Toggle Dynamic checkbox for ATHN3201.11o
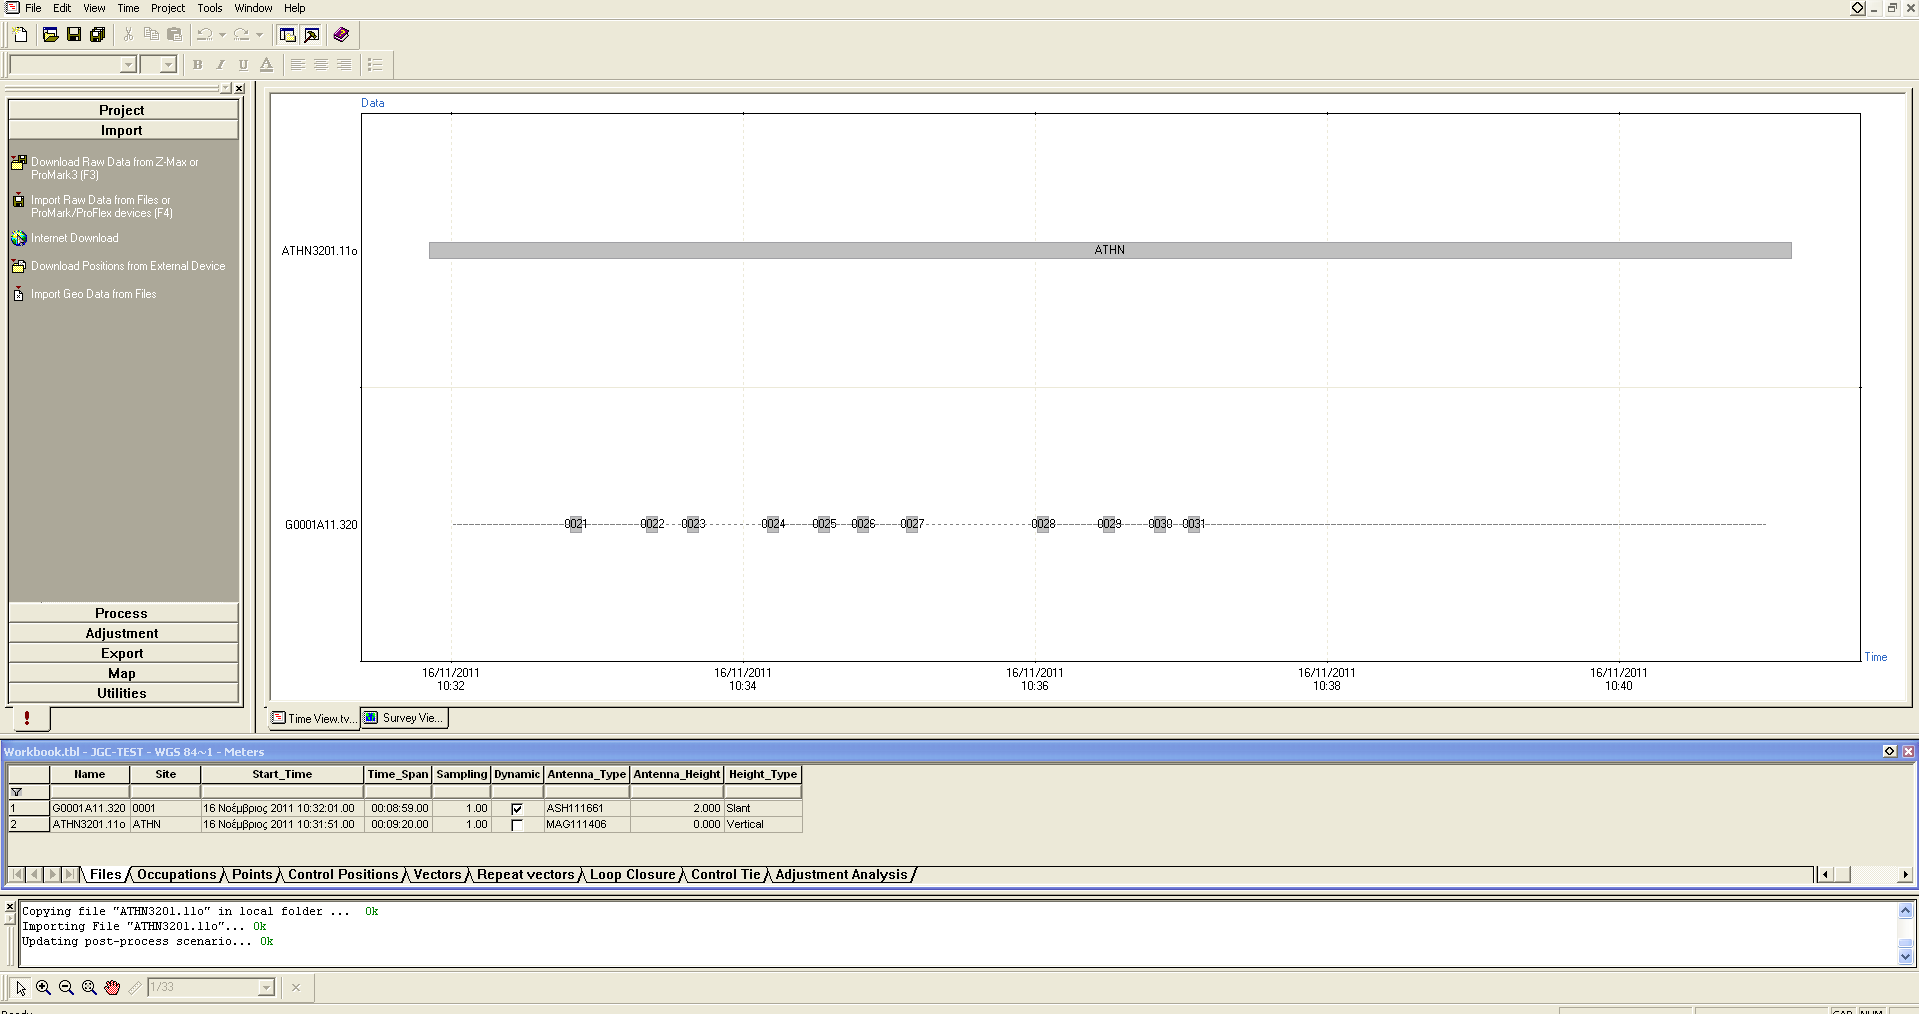This screenshot has height=1014, width=1919. pos(517,825)
